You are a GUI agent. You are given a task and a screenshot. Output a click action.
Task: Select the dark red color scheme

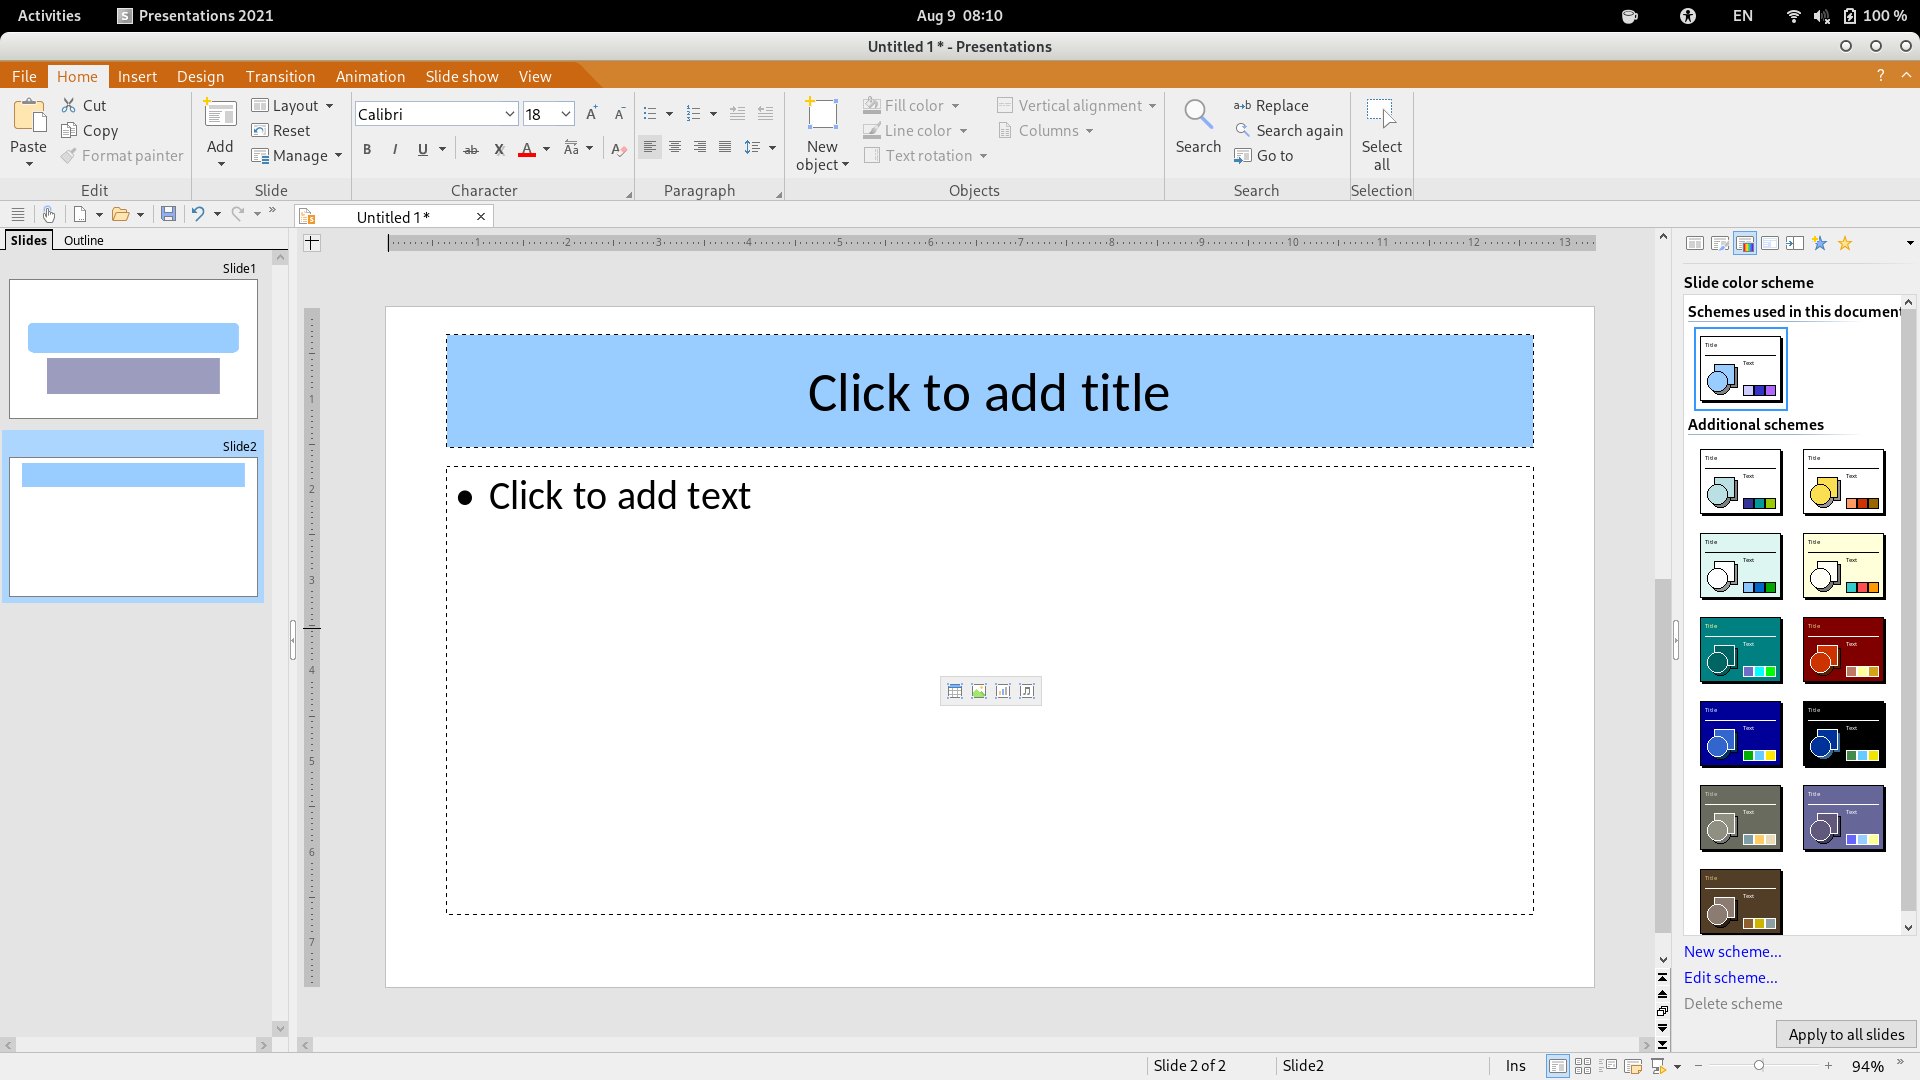pyautogui.click(x=1843, y=650)
